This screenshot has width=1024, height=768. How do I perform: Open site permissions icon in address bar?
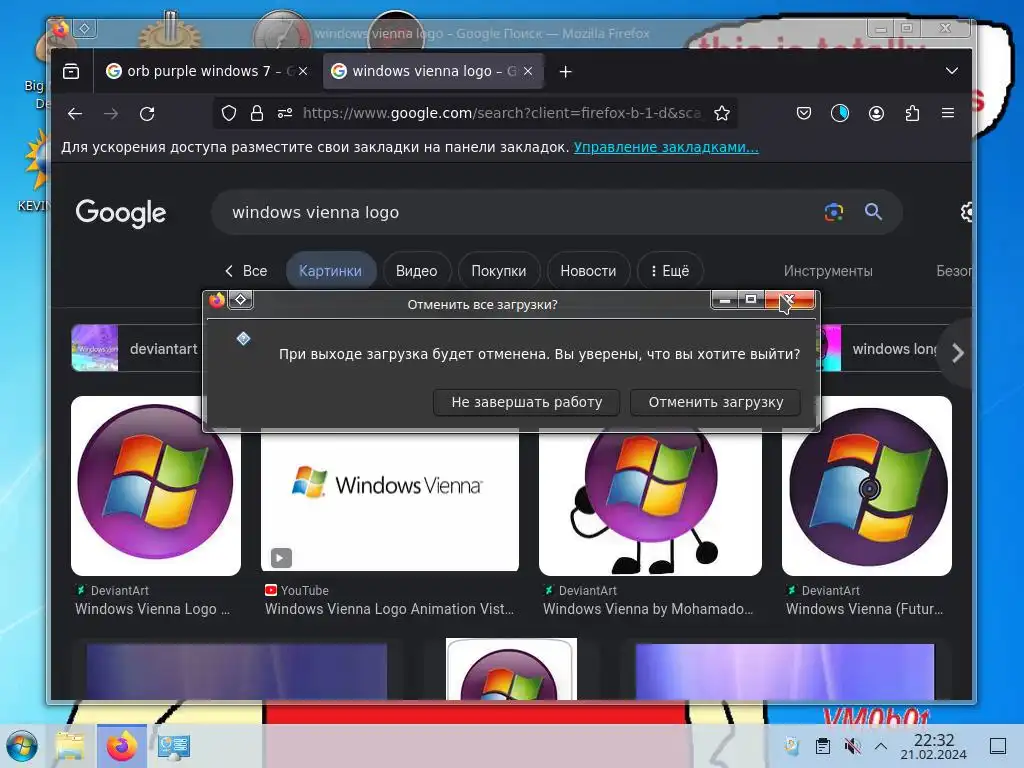tap(285, 114)
